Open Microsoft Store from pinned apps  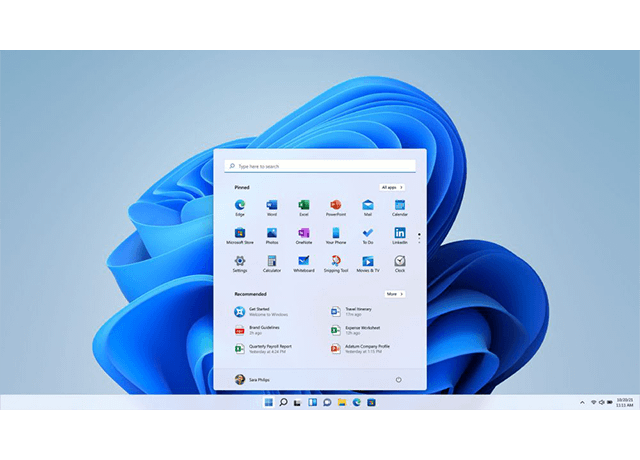tap(240, 236)
